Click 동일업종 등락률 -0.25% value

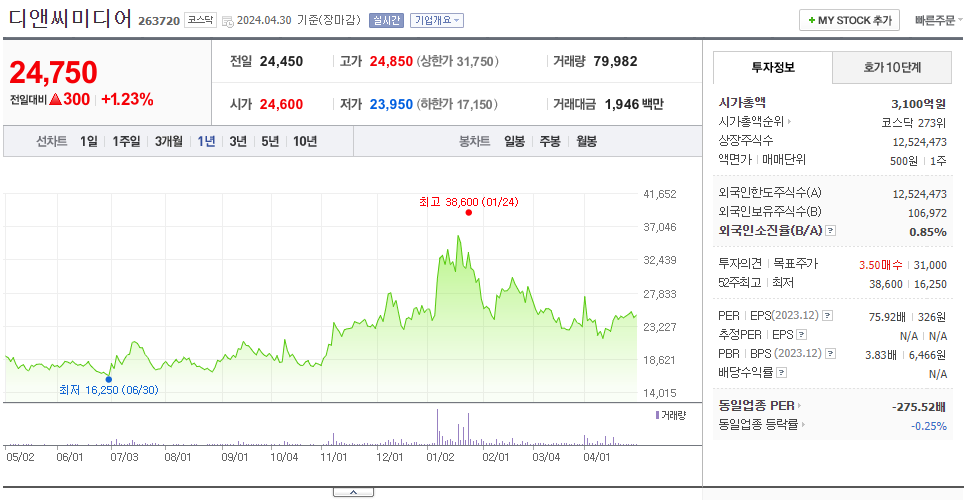(x=928, y=425)
